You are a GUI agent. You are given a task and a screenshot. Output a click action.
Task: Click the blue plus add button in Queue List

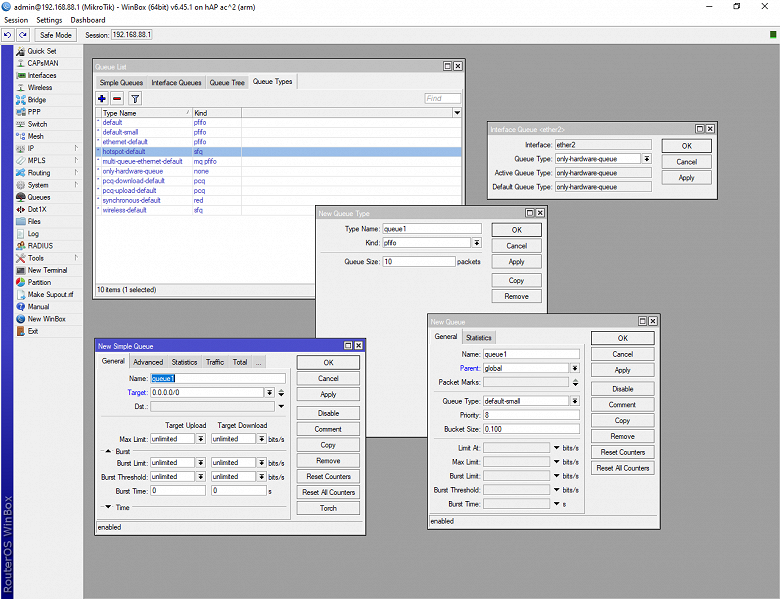(x=102, y=98)
